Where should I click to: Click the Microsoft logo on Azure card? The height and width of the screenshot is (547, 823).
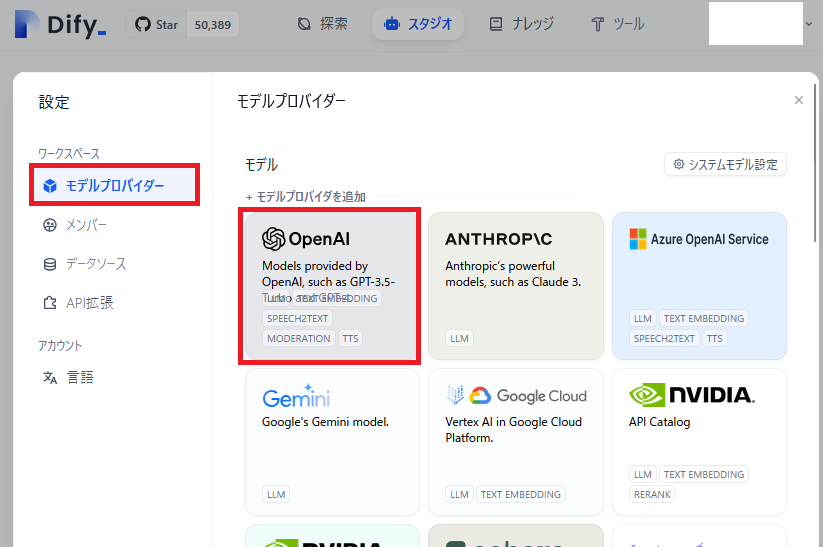638,239
